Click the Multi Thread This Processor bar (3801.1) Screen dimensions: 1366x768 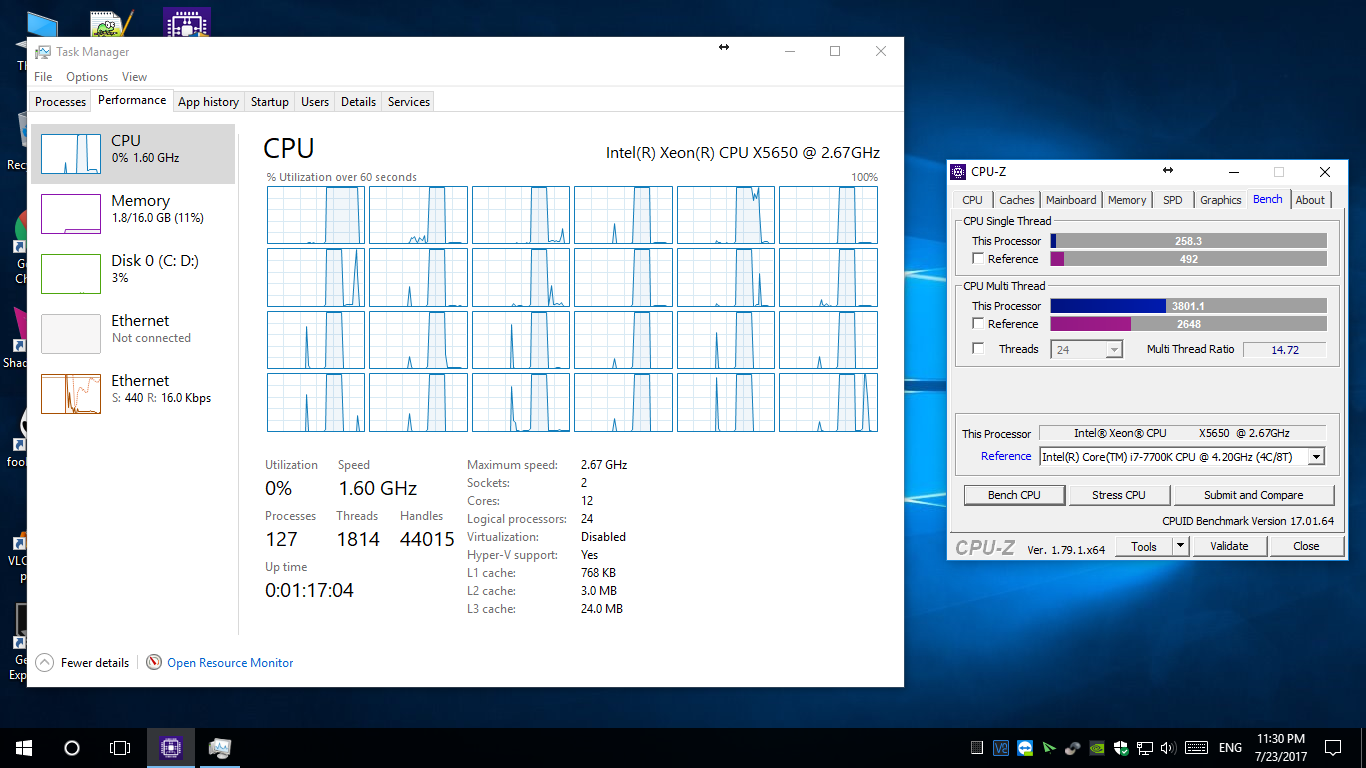coord(1189,306)
